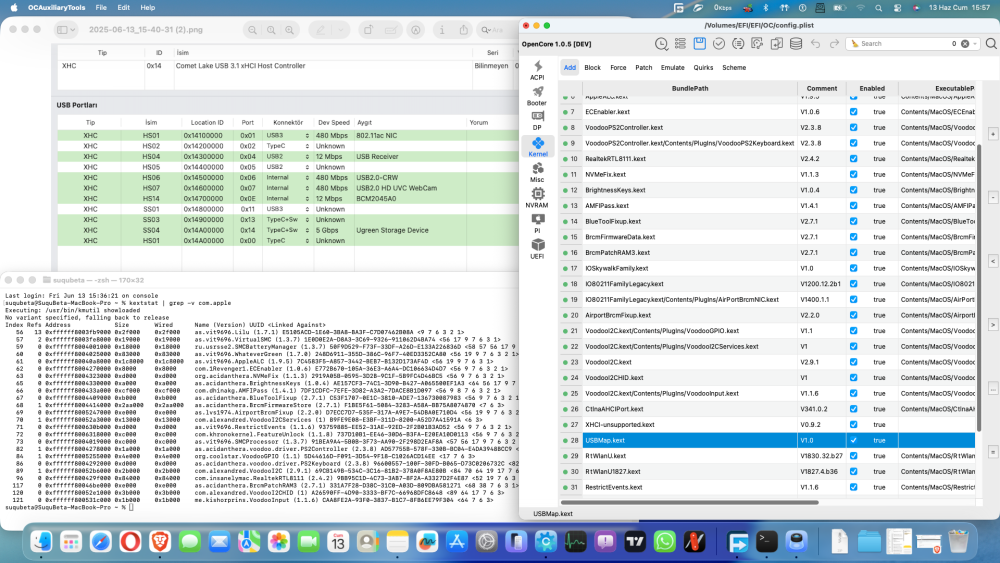Click the magnifier find icon beside search box
The width and height of the screenshot is (1000, 563).
click(x=990, y=43)
